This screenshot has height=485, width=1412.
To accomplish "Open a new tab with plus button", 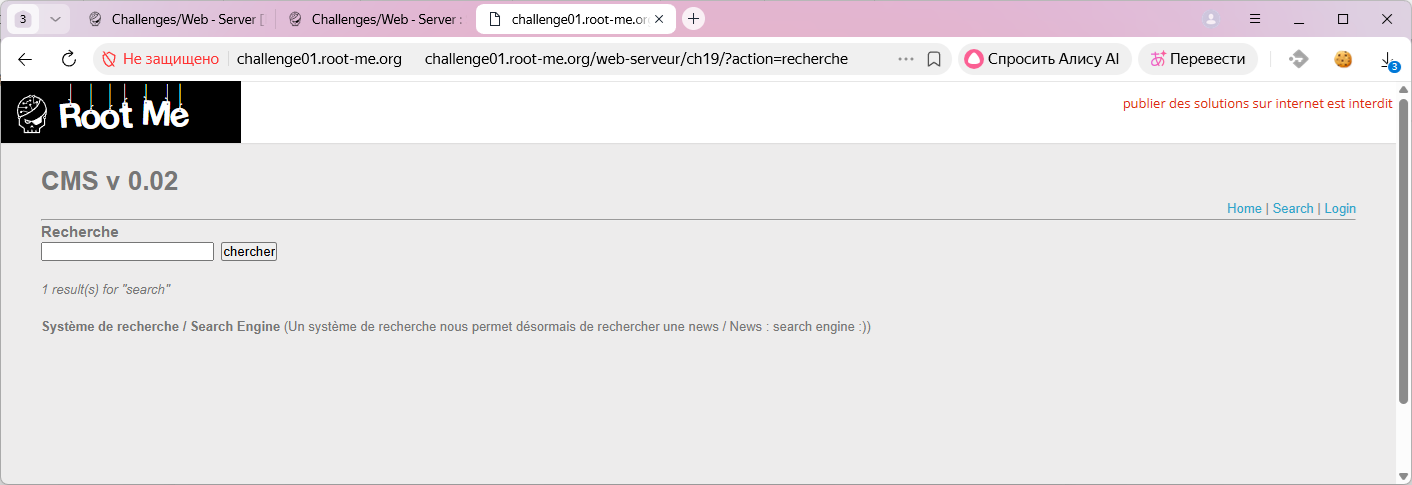I will click(694, 19).
